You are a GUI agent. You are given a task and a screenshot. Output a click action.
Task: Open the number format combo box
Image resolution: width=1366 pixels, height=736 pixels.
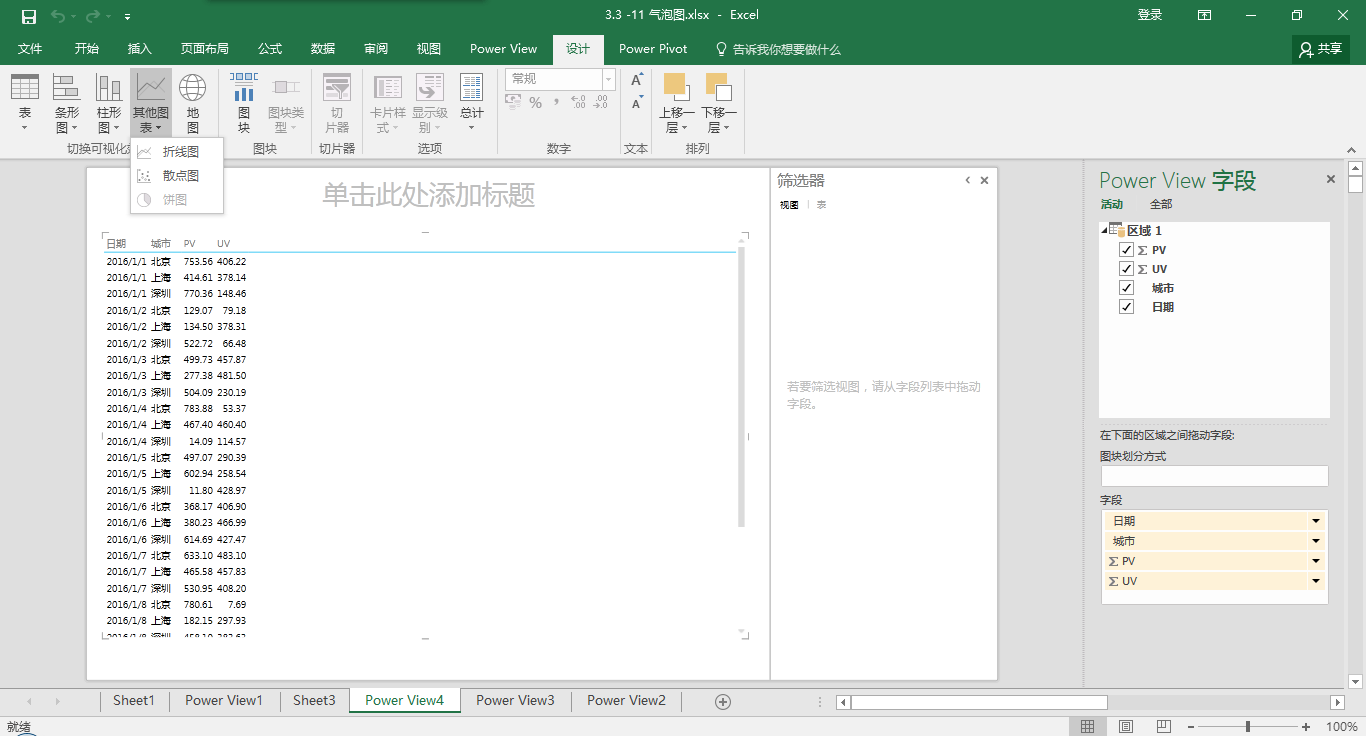pyautogui.click(x=608, y=79)
